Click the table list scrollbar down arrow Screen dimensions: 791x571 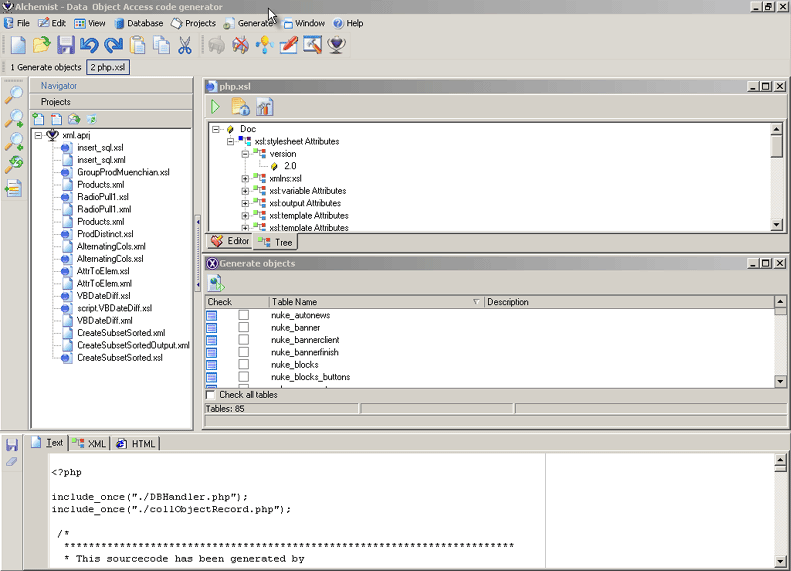tap(780, 381)
